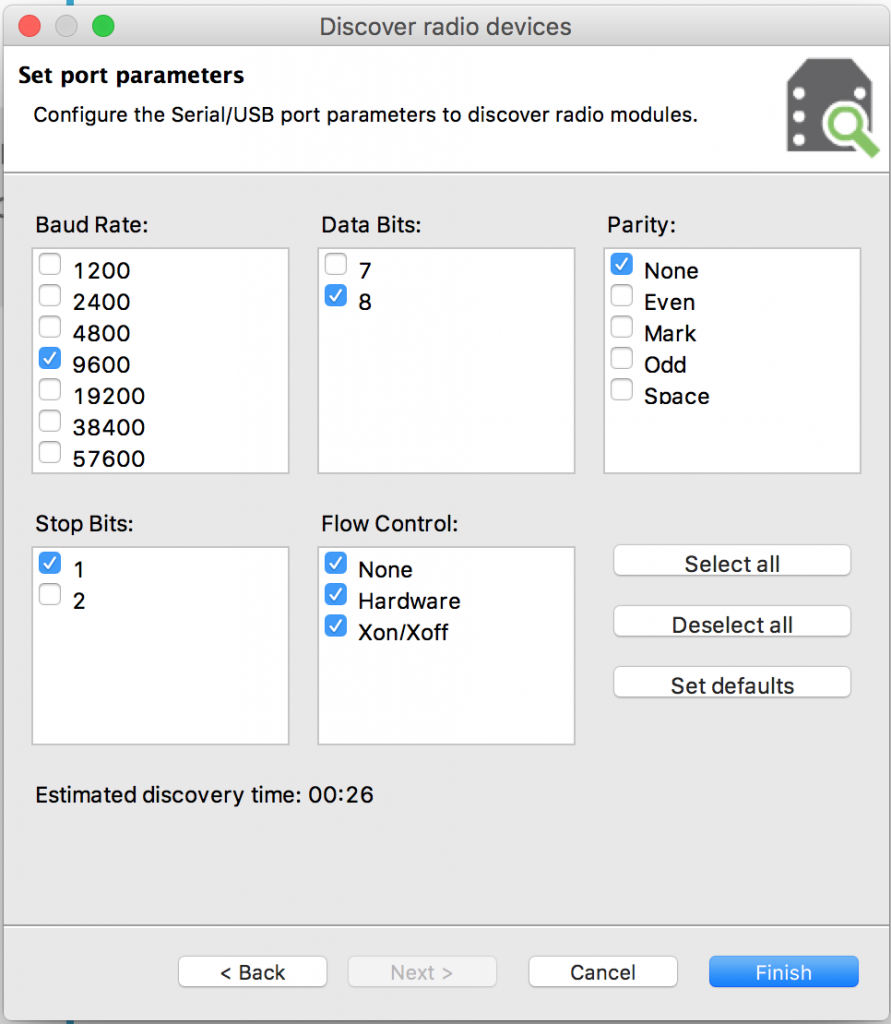Toggle the 2 stop bits checkbox
Image resolution: width=891 pixels, height=1024 pixels.
point(49,594)
